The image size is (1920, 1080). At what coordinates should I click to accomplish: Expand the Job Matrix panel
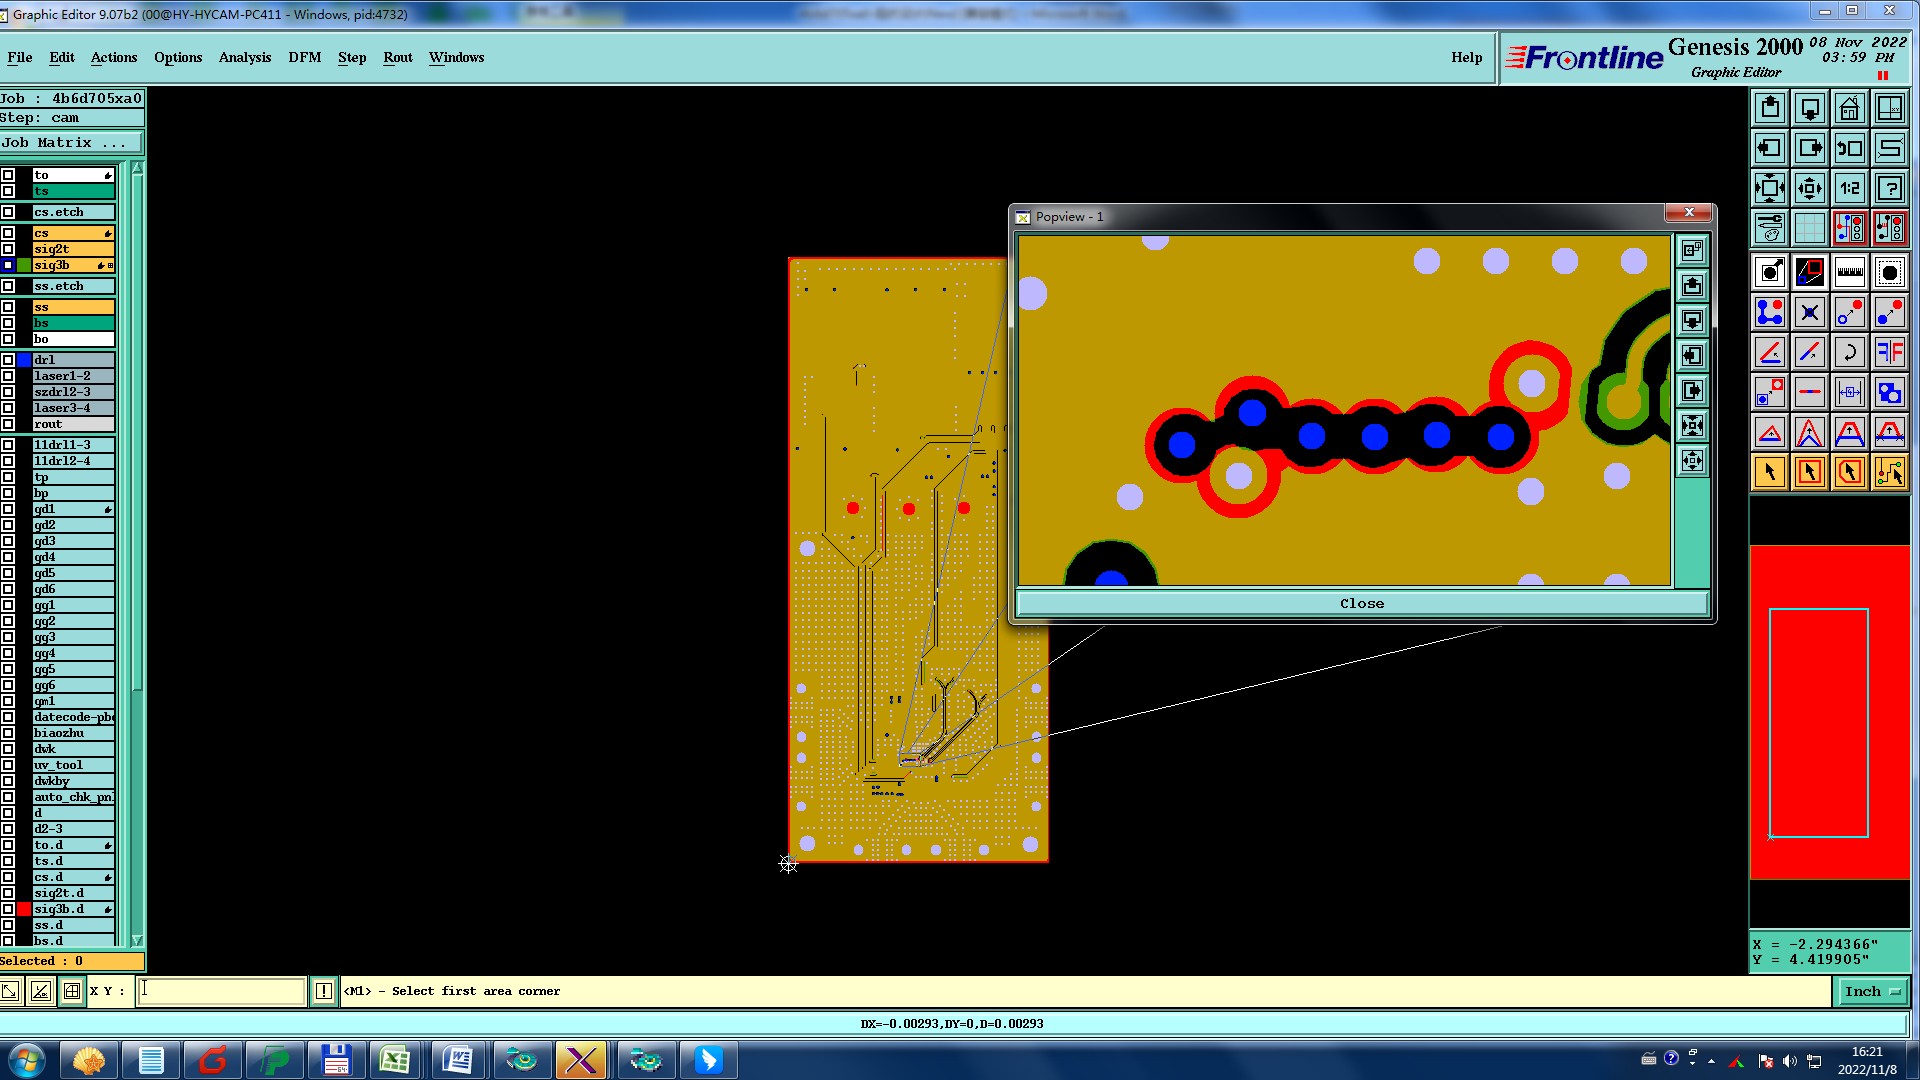[x=64, y=143]
